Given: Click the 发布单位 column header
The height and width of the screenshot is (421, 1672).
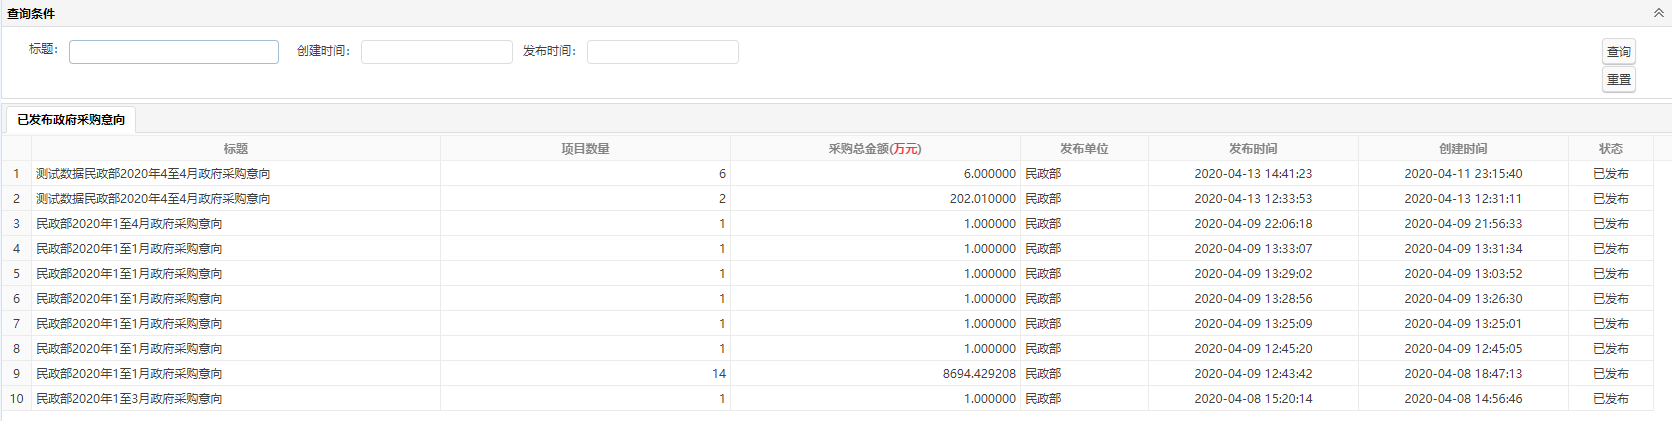Looking at the screenshot, I should [1084, 149].
